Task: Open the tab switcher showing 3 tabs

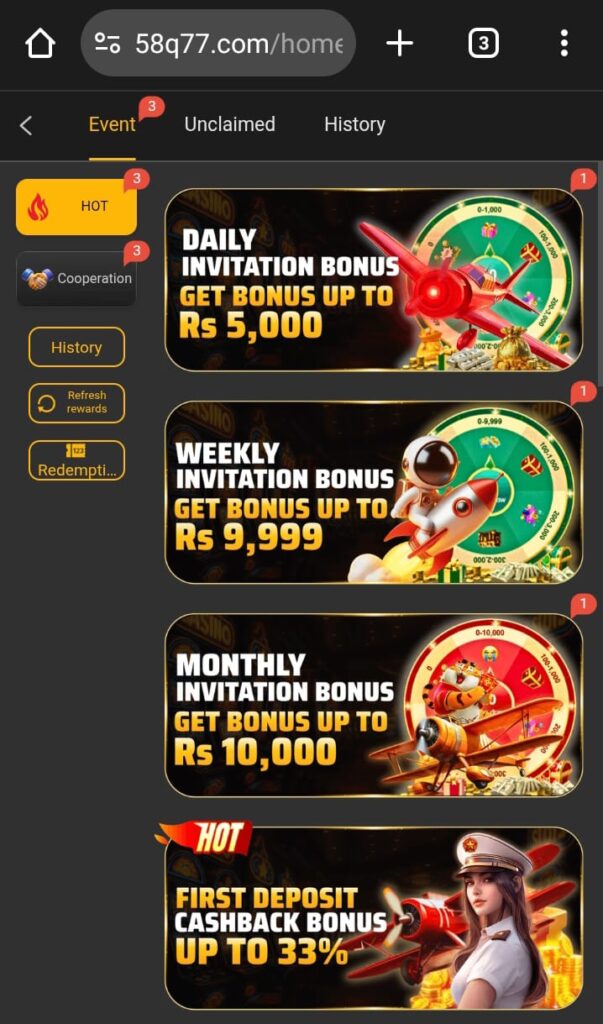Action: pyautogui.click(x=483, y=44)
